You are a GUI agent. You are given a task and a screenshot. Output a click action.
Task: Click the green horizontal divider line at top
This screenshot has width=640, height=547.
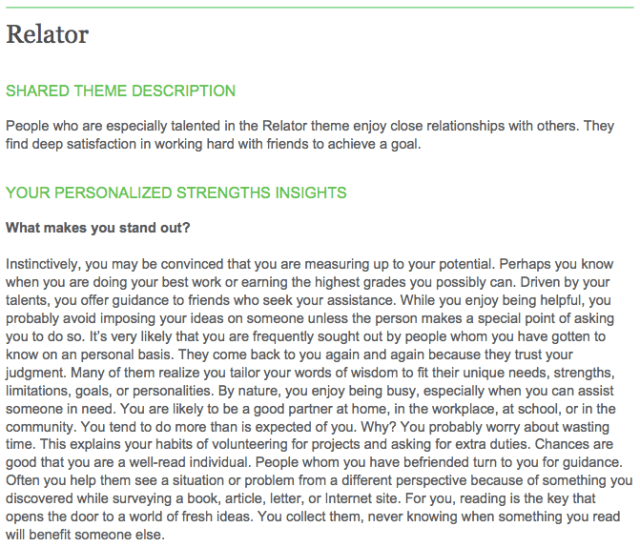click(320, 6)
